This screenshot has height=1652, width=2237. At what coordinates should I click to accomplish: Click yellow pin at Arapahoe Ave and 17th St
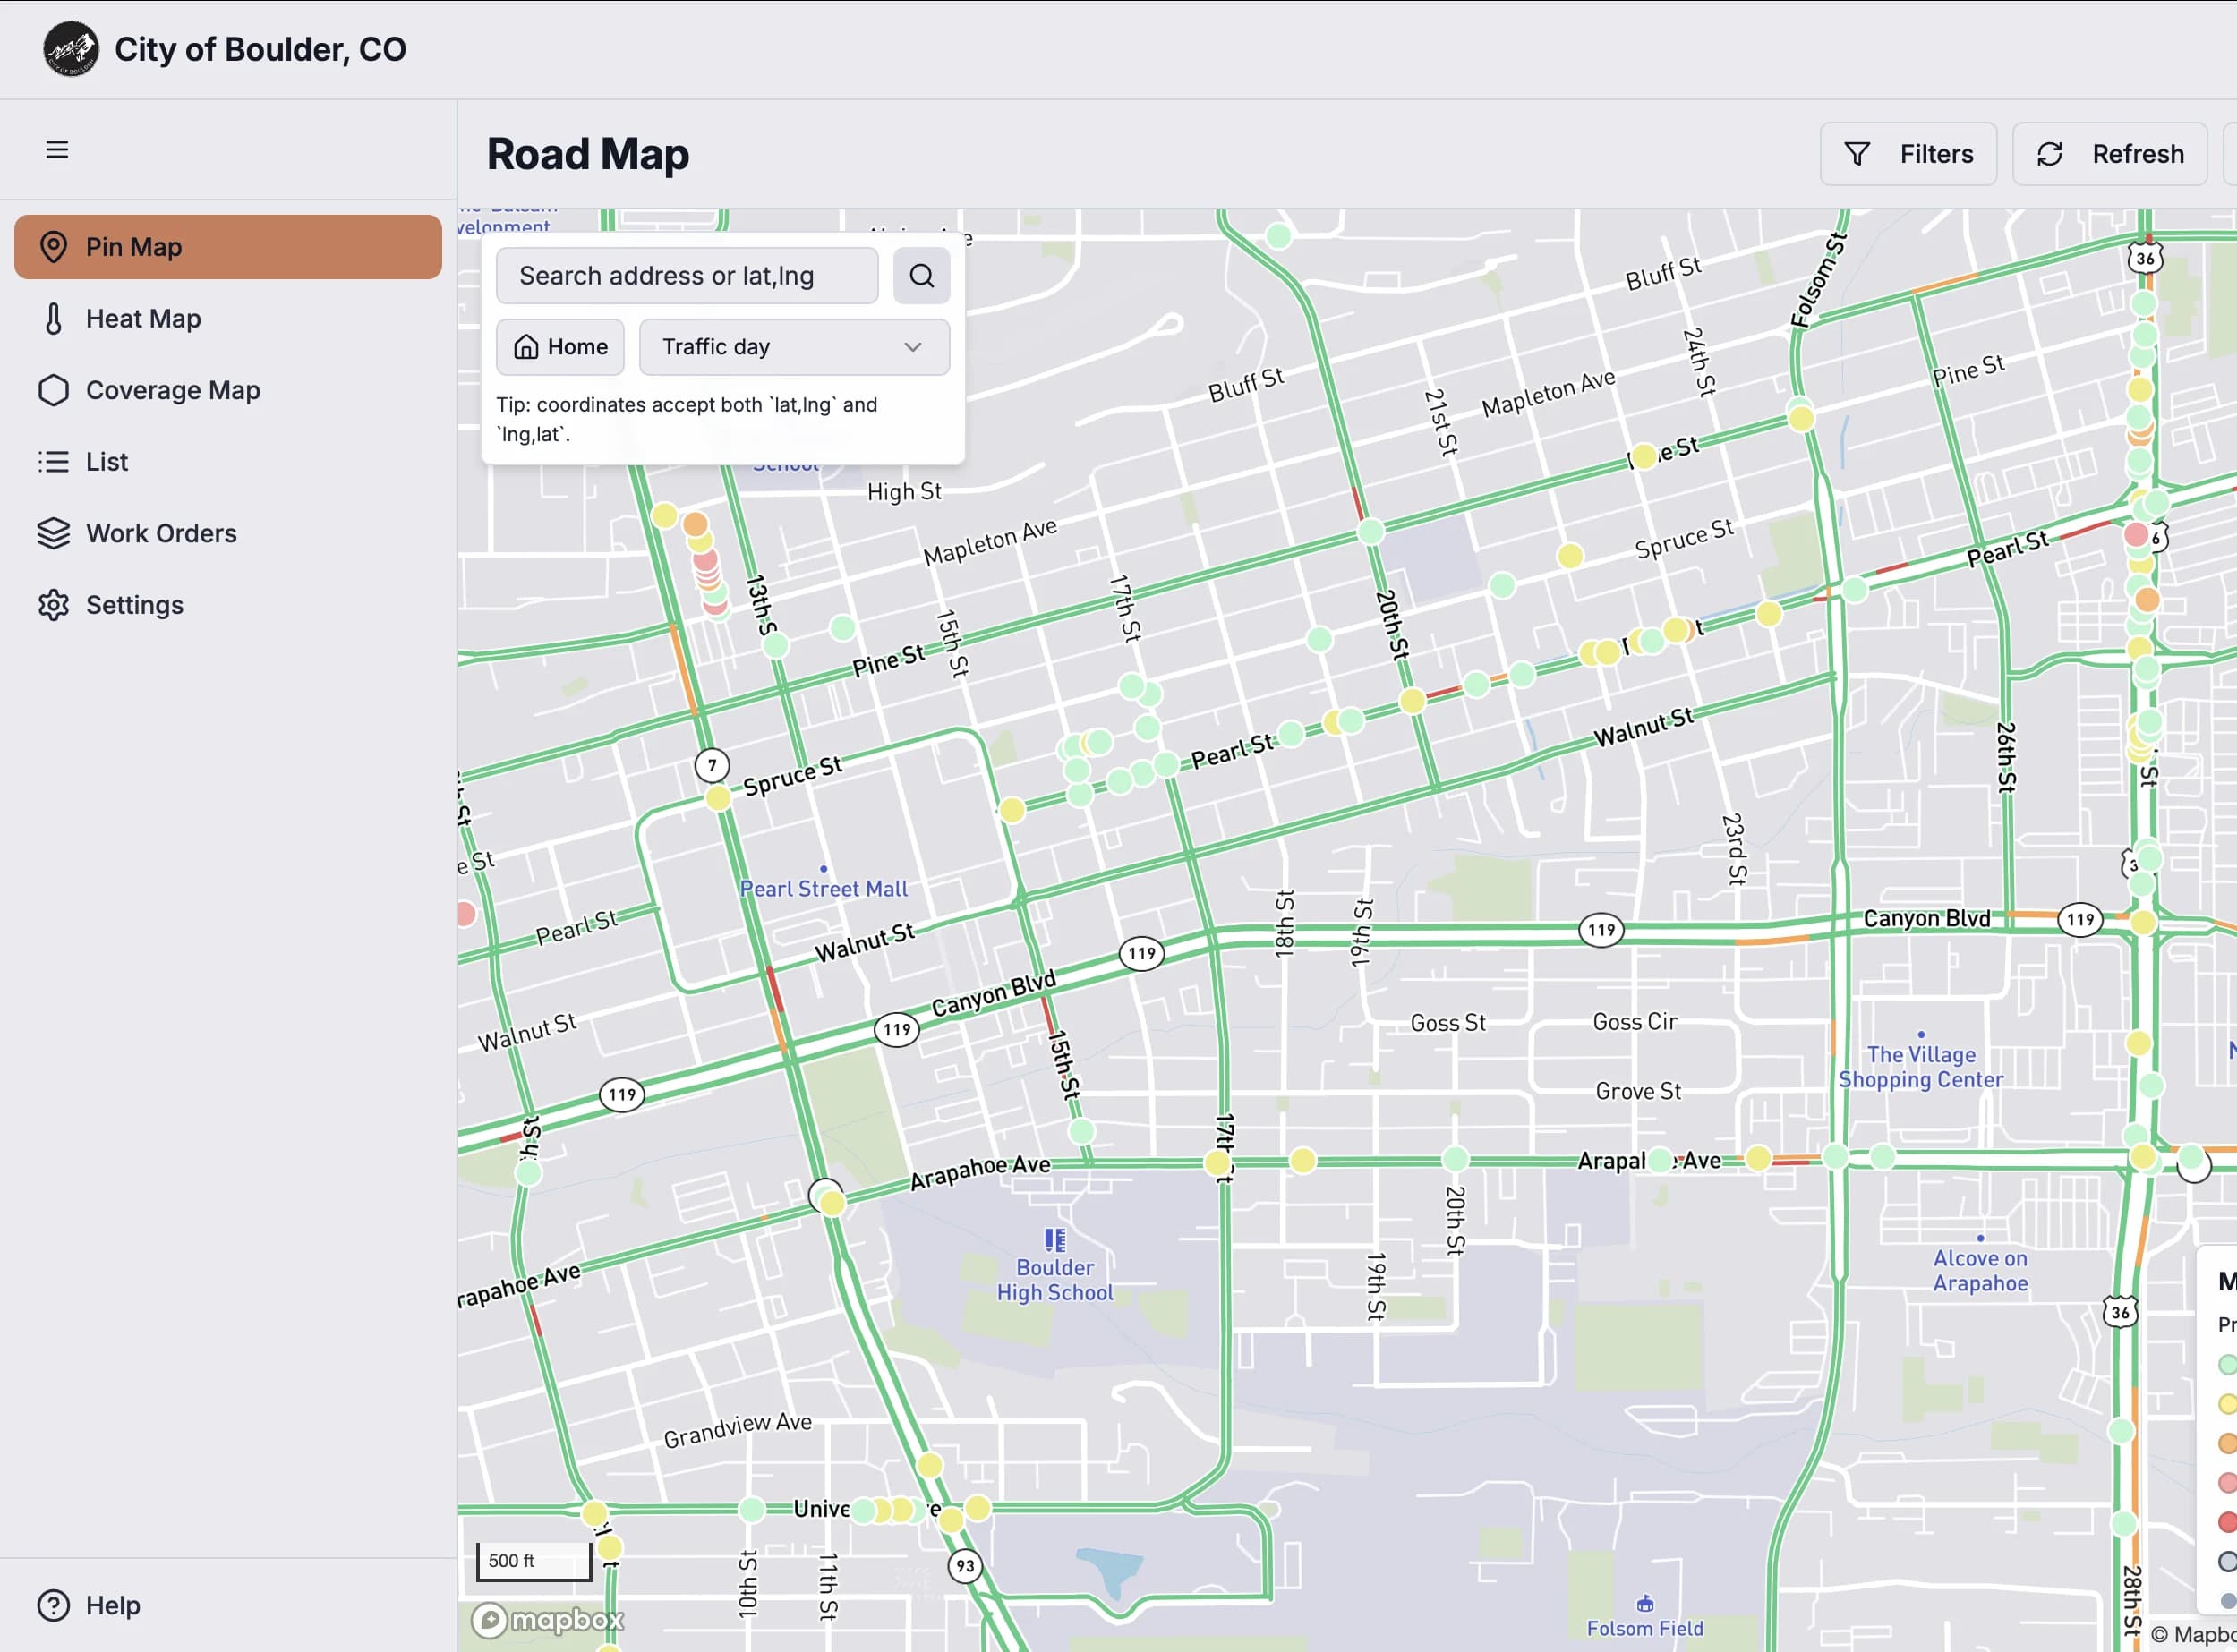pyautogui.click(x=1217, y=1162)
